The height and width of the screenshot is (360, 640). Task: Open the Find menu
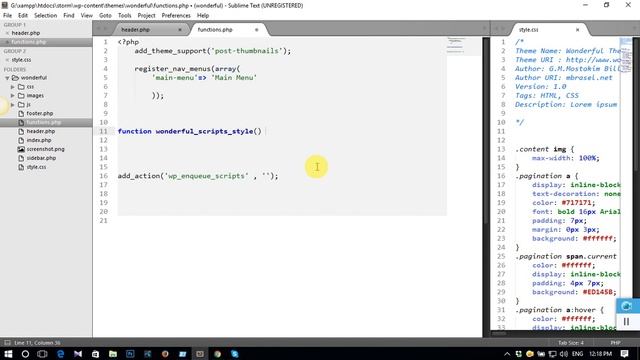(69, 16)
